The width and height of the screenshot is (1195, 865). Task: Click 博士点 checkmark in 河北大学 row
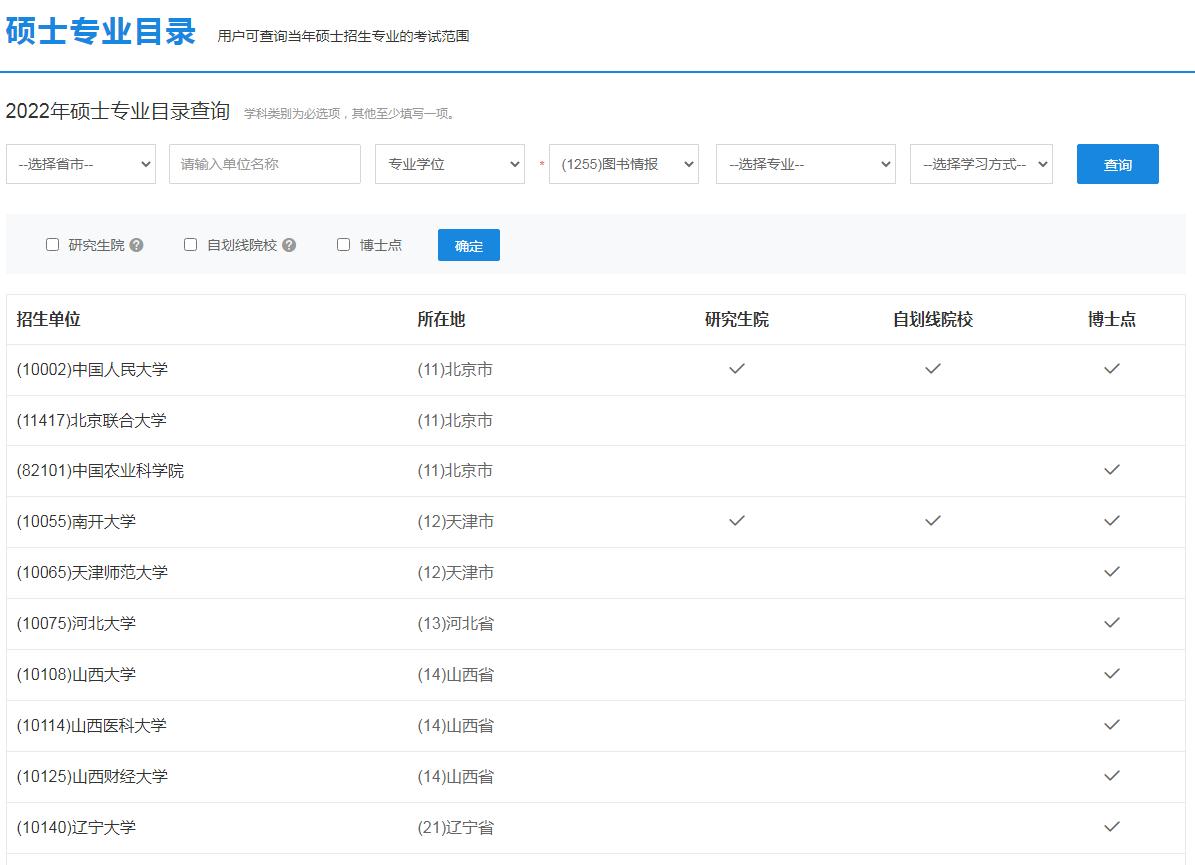[1112, 623]
